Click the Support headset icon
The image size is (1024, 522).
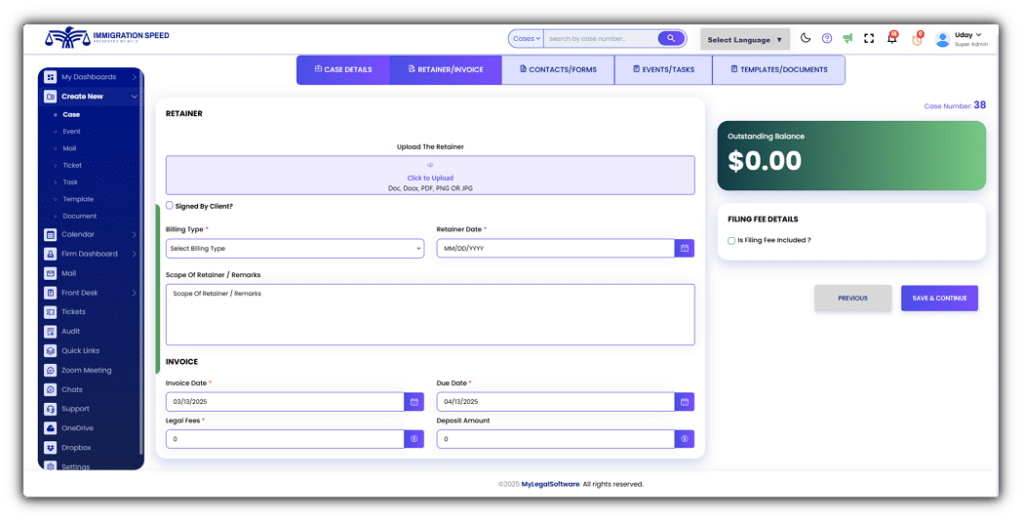[50, 409]
